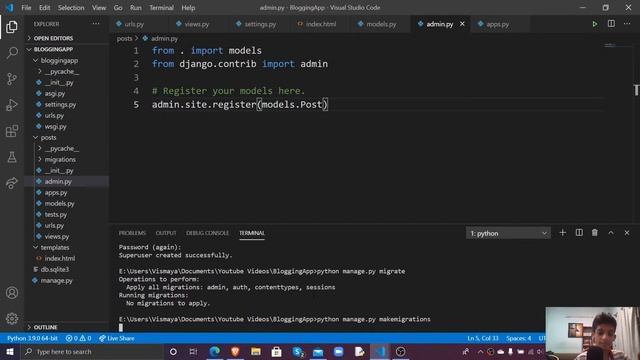Open editor More Actions ellipsis

[x=627, y=24]
